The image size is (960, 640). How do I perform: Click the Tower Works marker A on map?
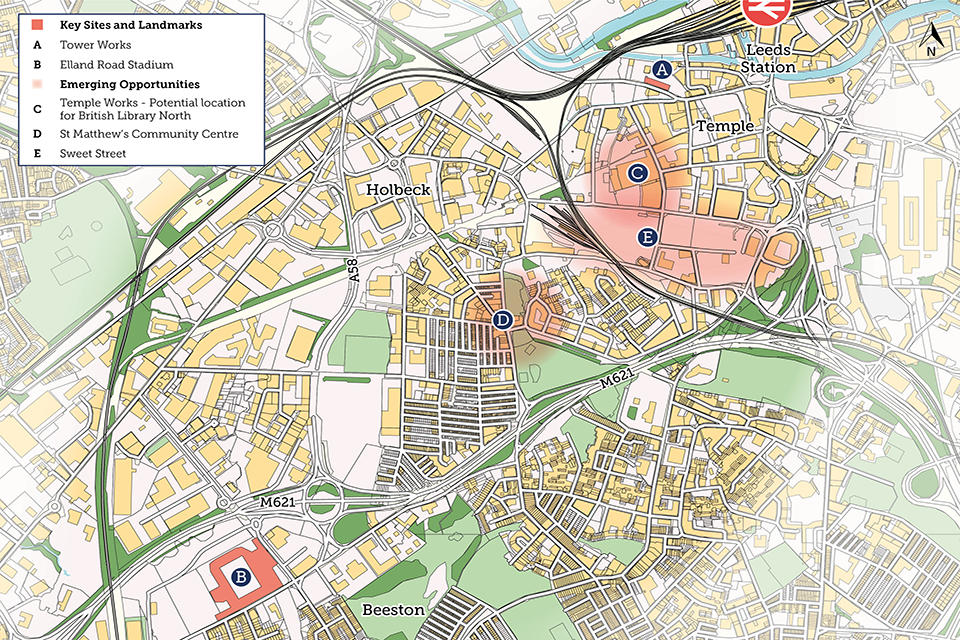[x=660, y=69]
